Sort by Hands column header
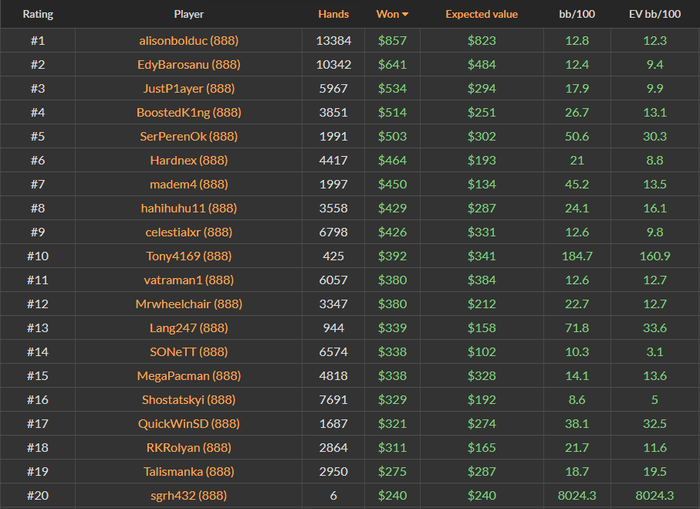Screen dimensions: 700x509 [333, 15]
